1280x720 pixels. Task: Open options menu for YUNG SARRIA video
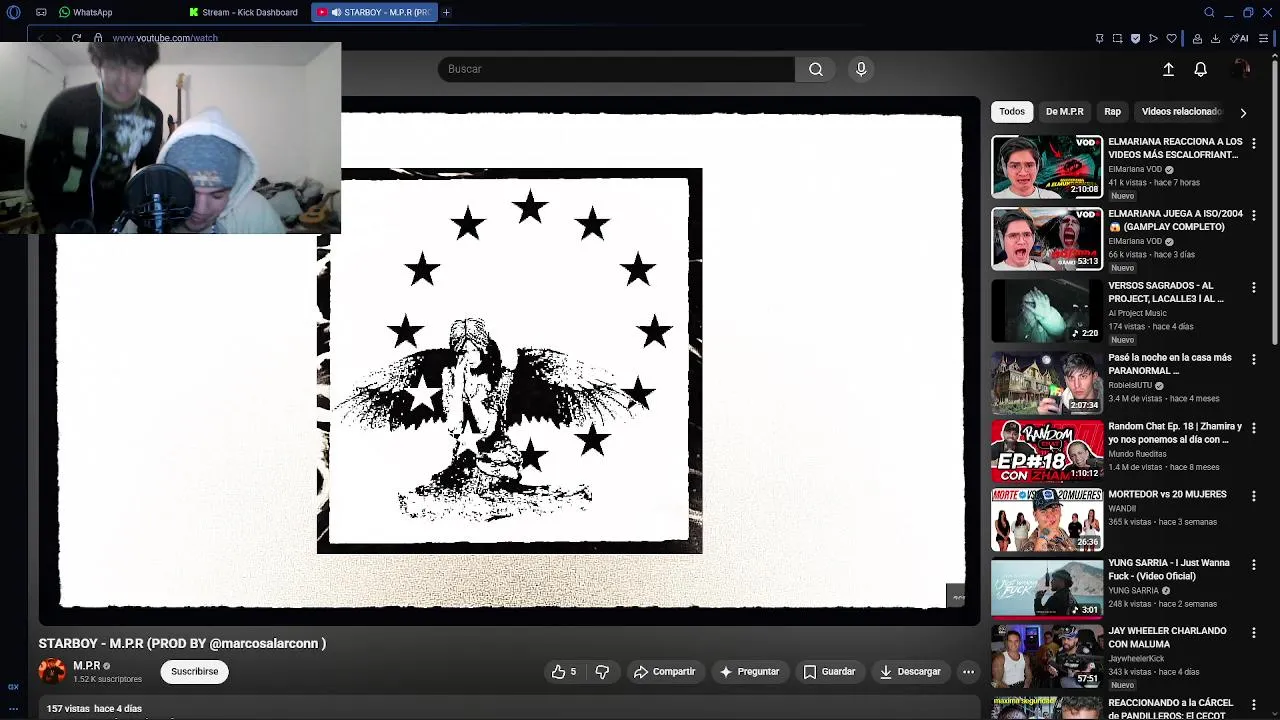pos(1253,564)
